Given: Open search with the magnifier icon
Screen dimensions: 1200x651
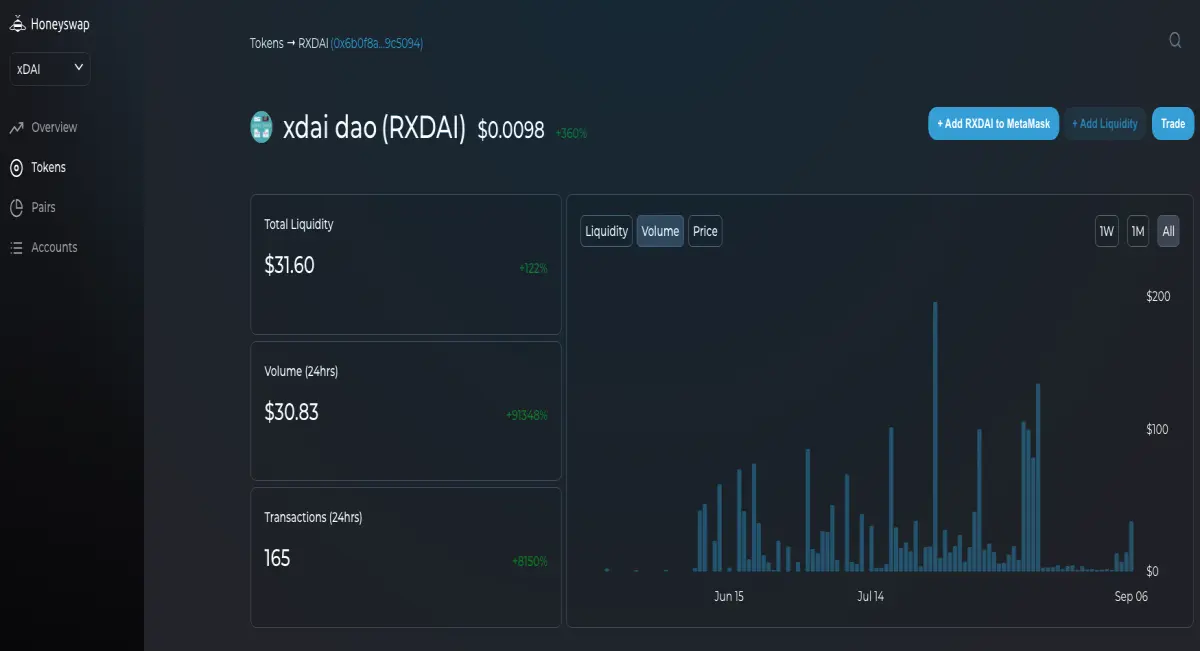Looking at the screenshot, I should tap(1176, 40).
